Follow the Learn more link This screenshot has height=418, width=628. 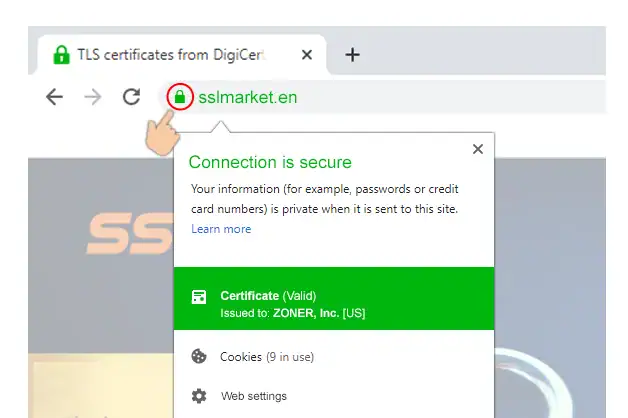pos(221,229)
